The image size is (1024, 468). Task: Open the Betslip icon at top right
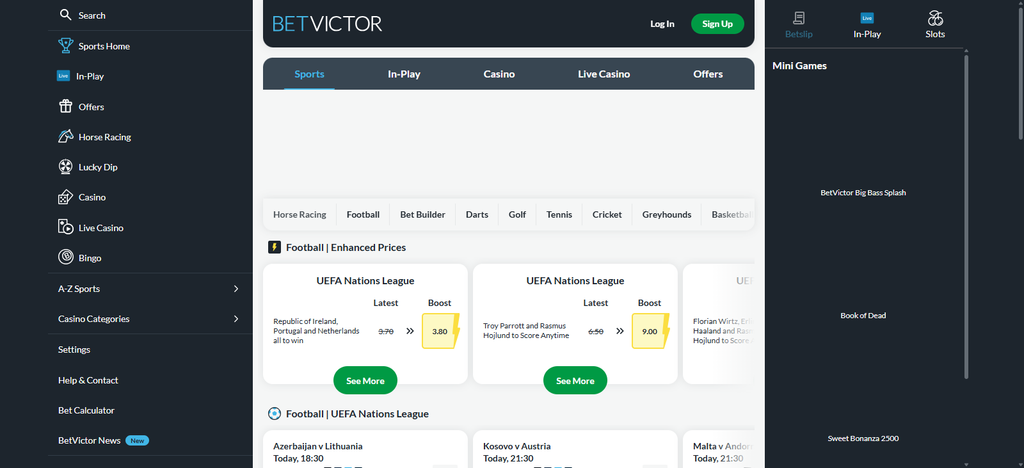click(x=799, y=19)
